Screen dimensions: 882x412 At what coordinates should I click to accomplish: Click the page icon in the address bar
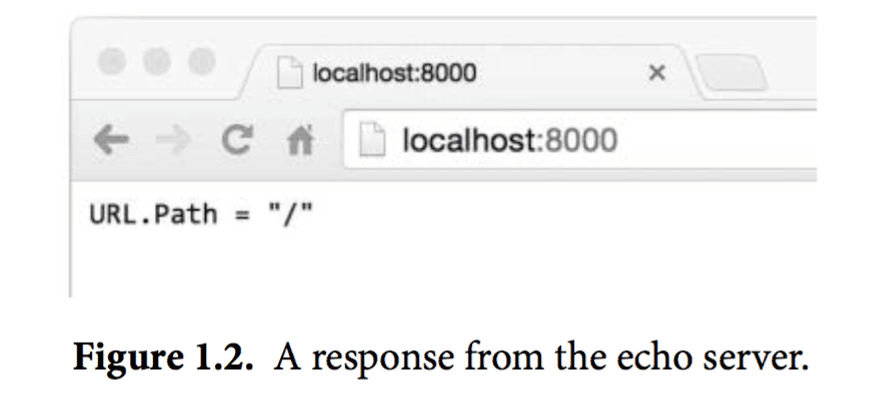372,140
